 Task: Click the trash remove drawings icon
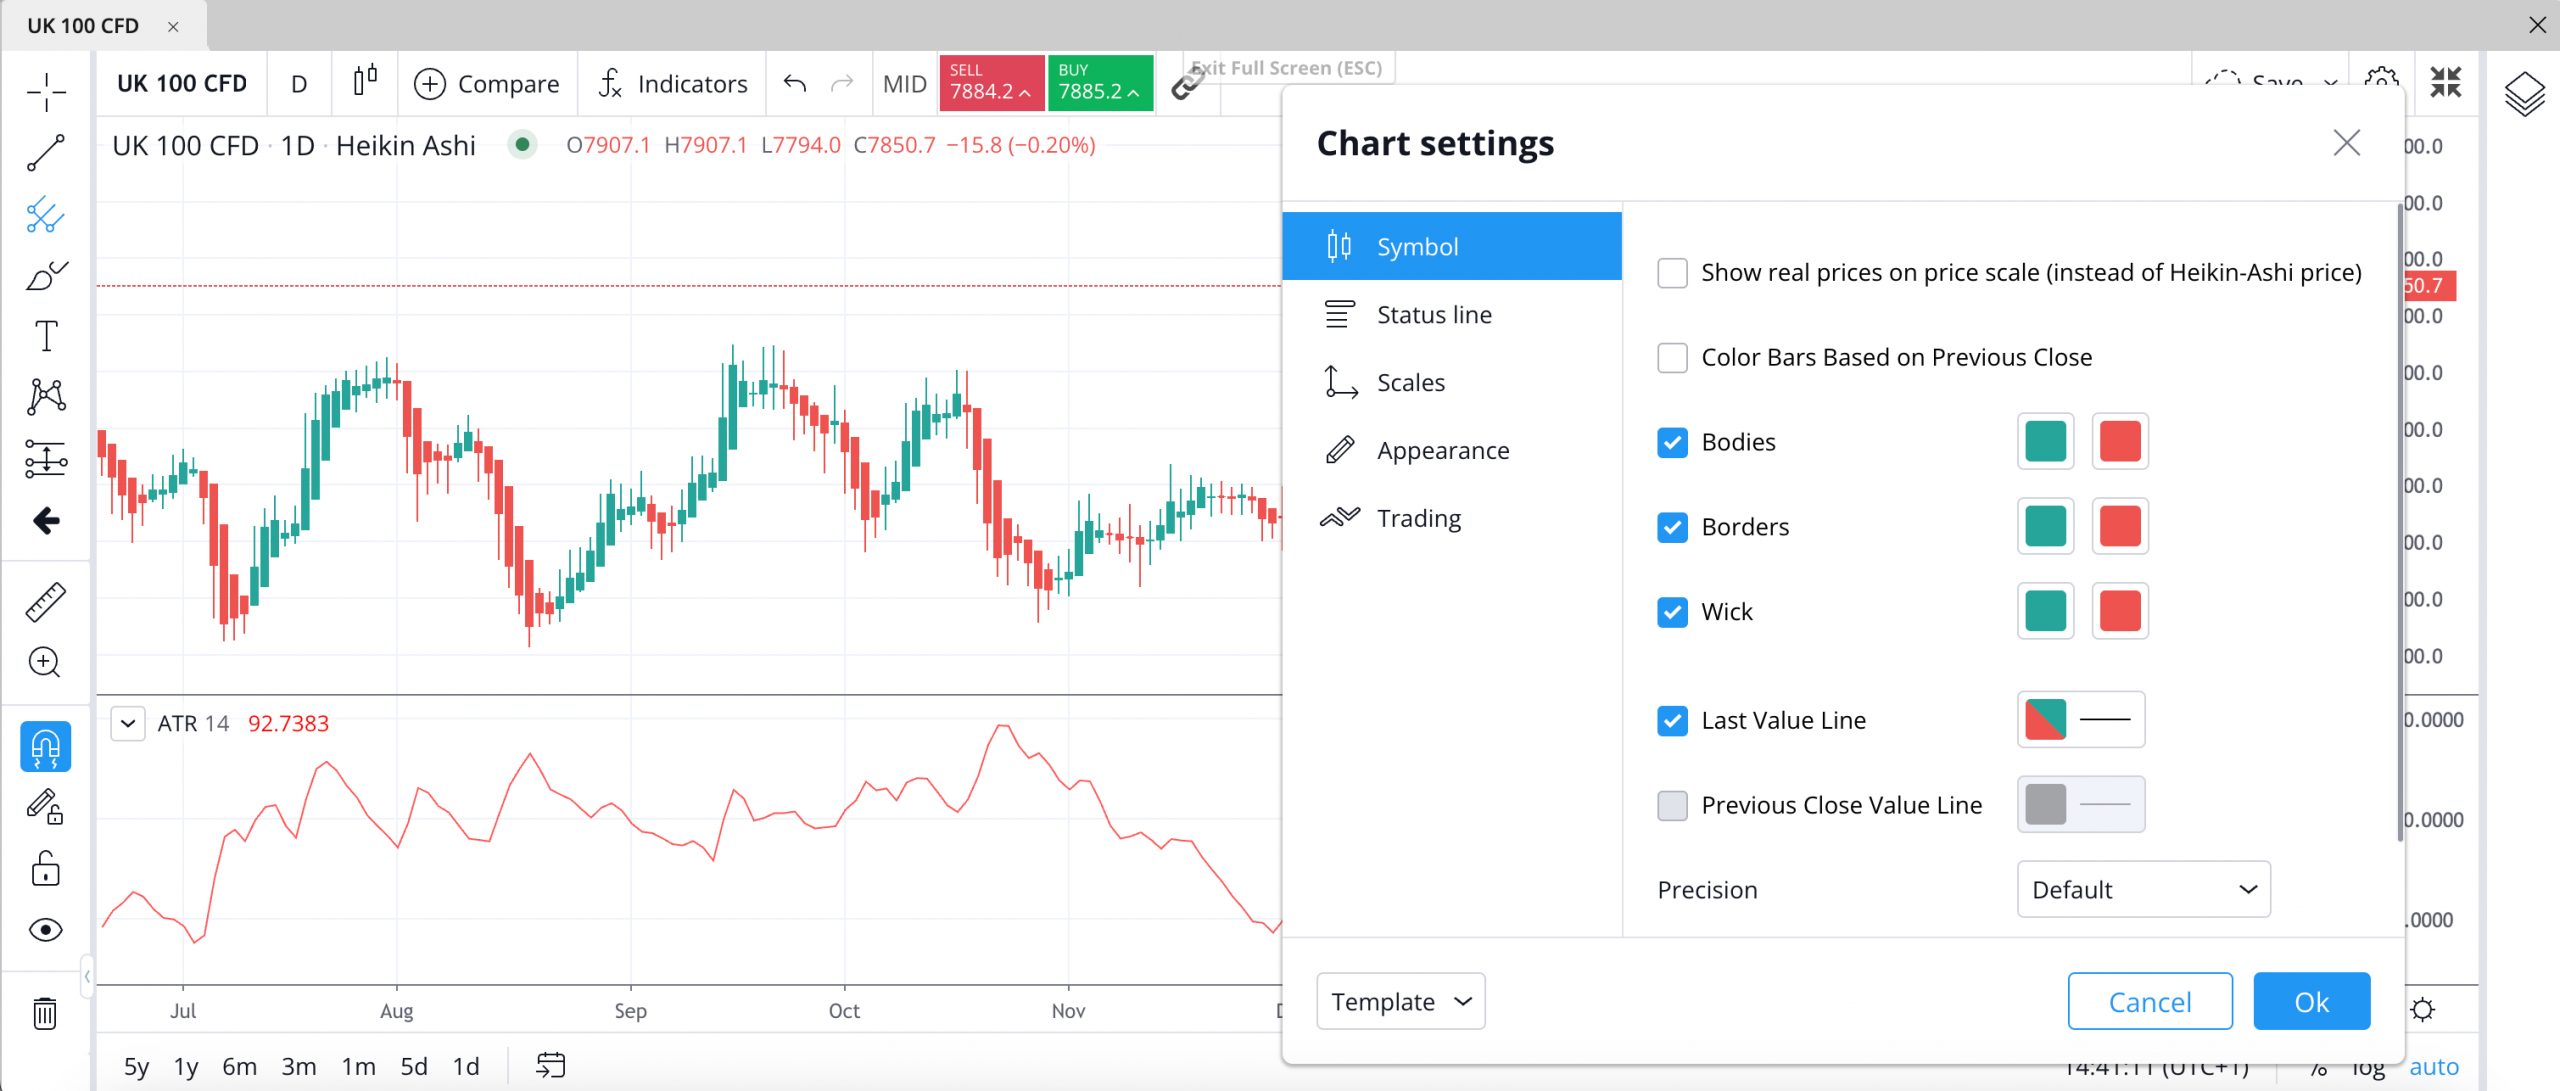click(45, 1013)
